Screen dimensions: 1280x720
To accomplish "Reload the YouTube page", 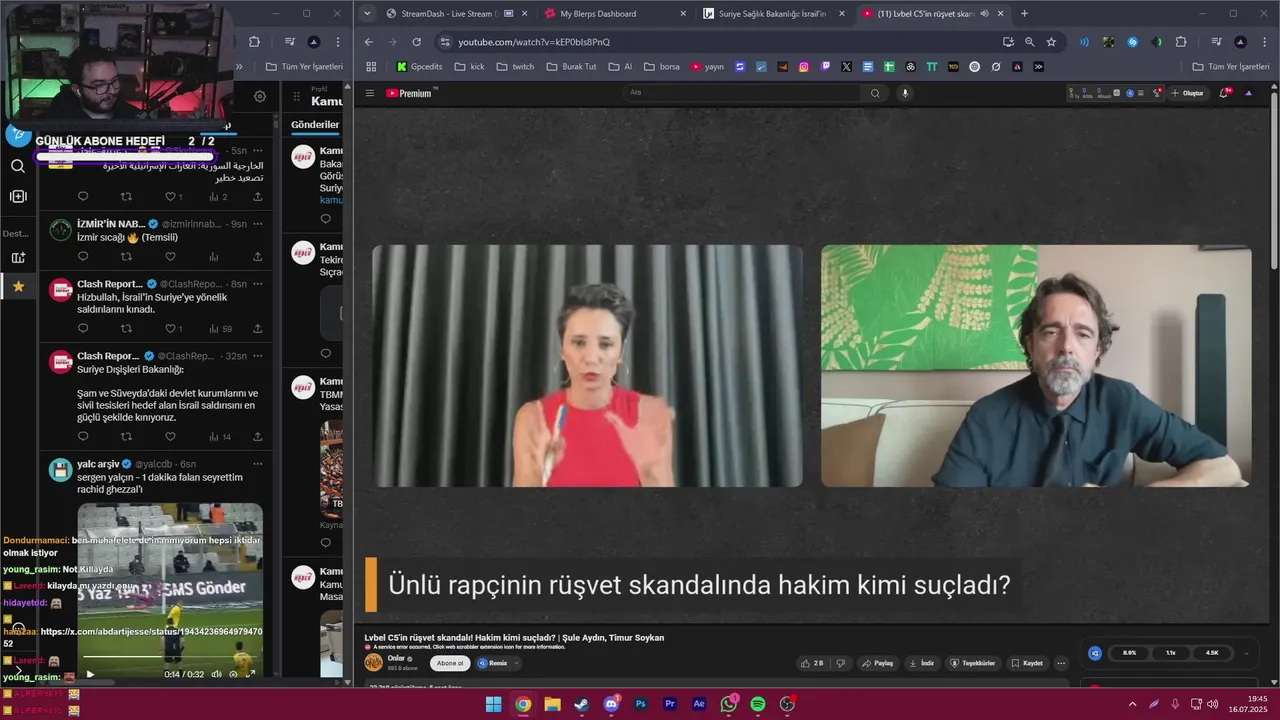I will pyautogui.click(x=417, y=42).
